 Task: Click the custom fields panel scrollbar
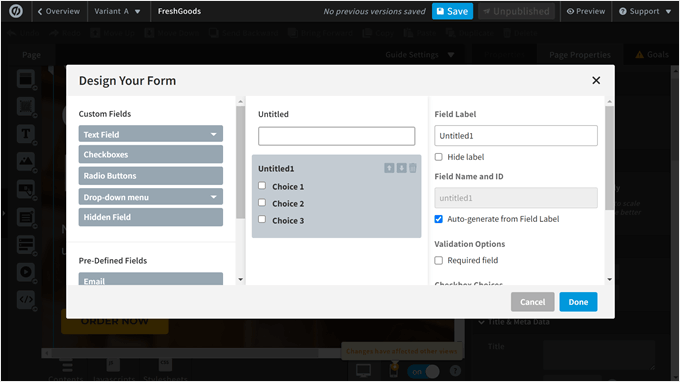point(241,162)
